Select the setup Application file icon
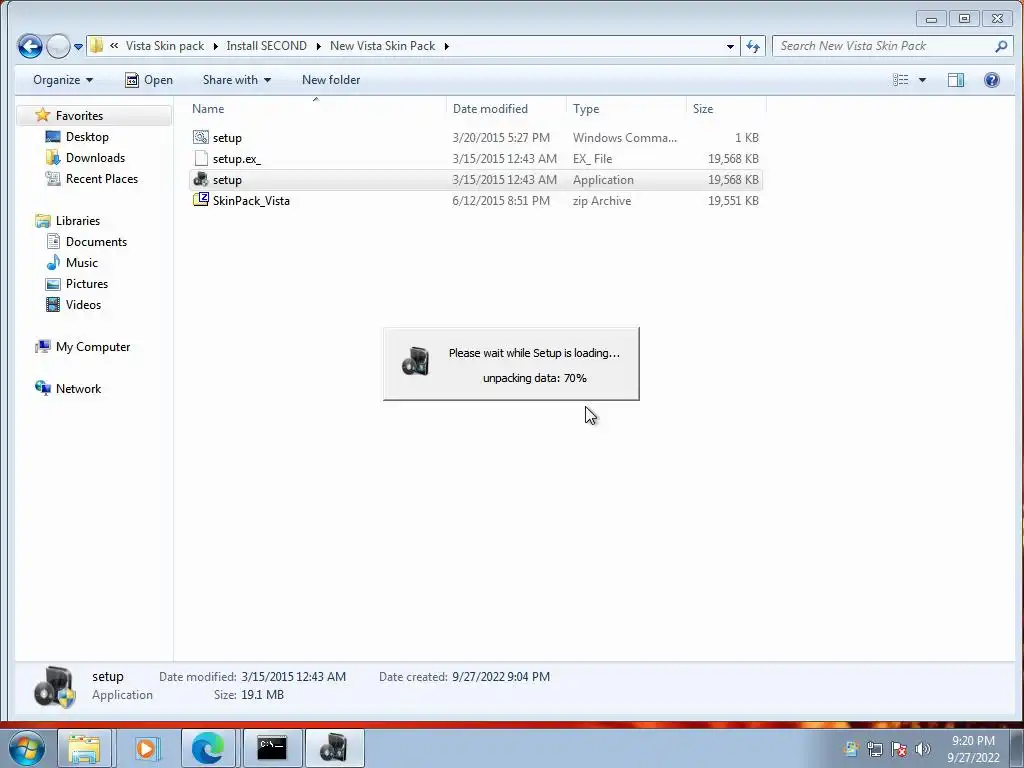The image size is (1024, 768). coord(200,179)
